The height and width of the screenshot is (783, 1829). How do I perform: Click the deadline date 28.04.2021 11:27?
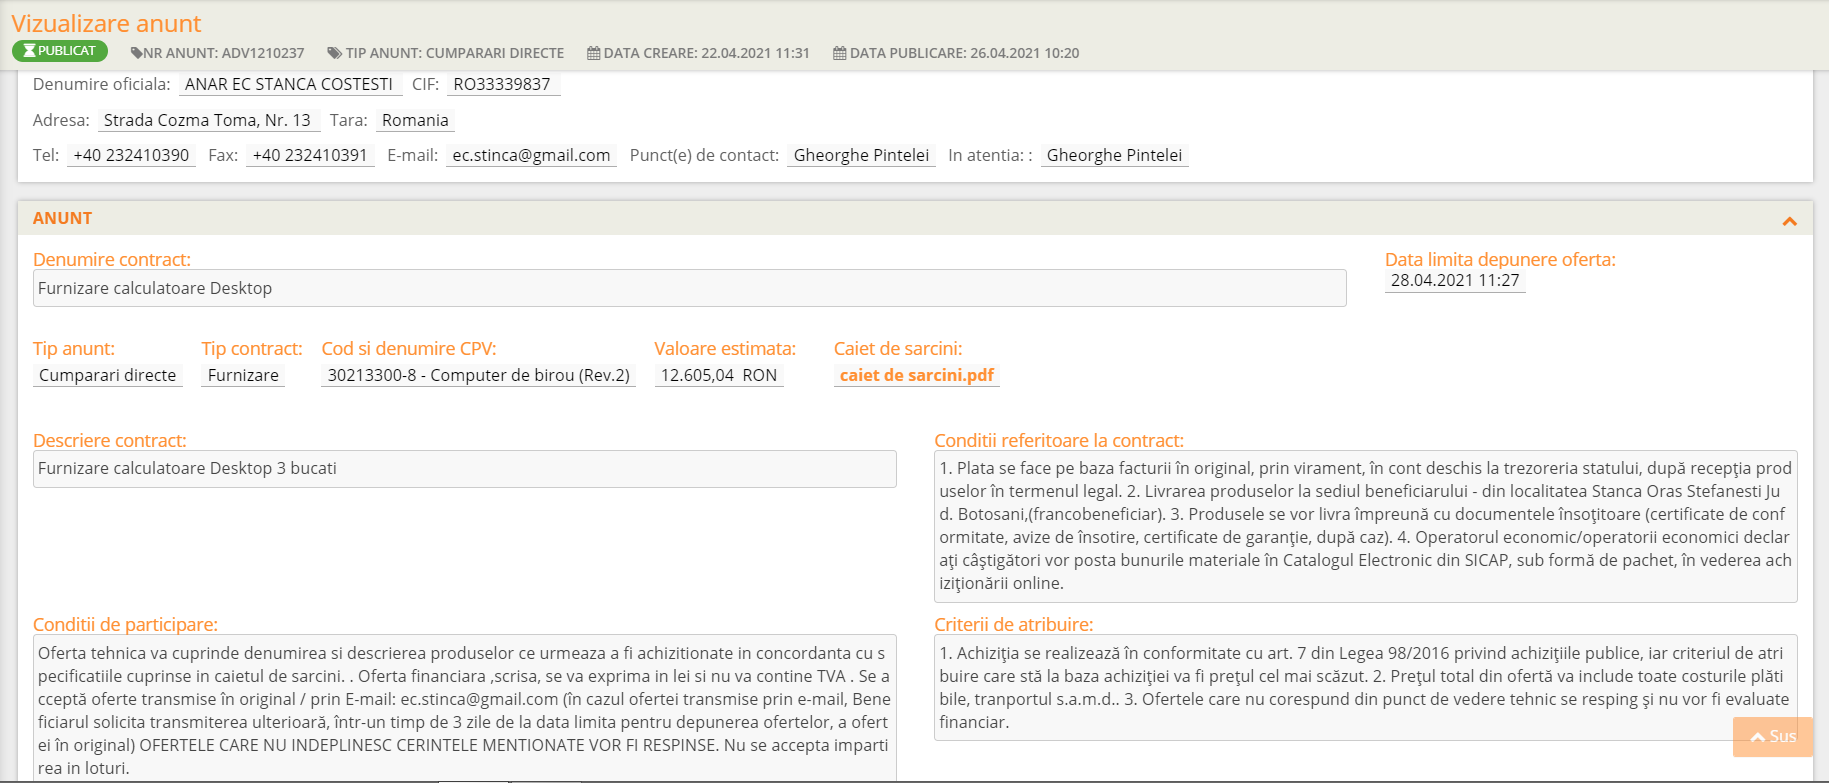[1455, 281]
